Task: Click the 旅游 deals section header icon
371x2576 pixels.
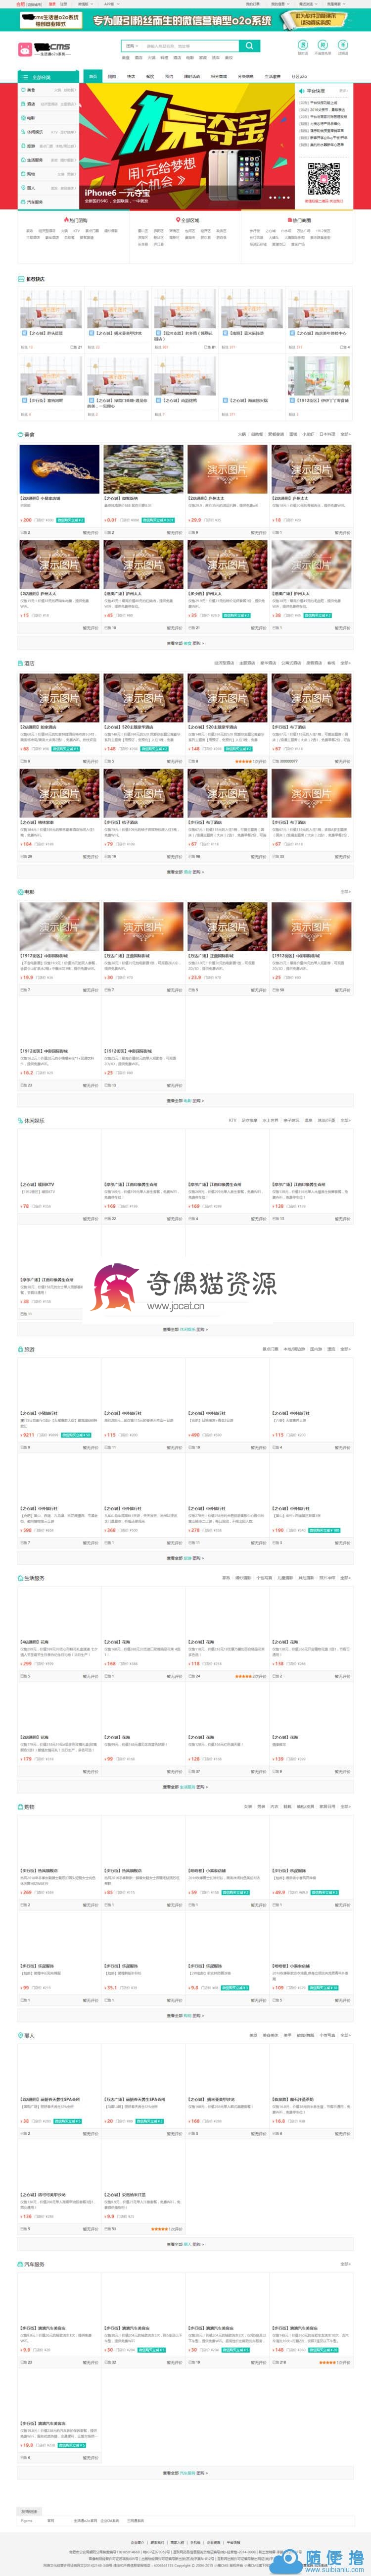Action: point(20,1349)
